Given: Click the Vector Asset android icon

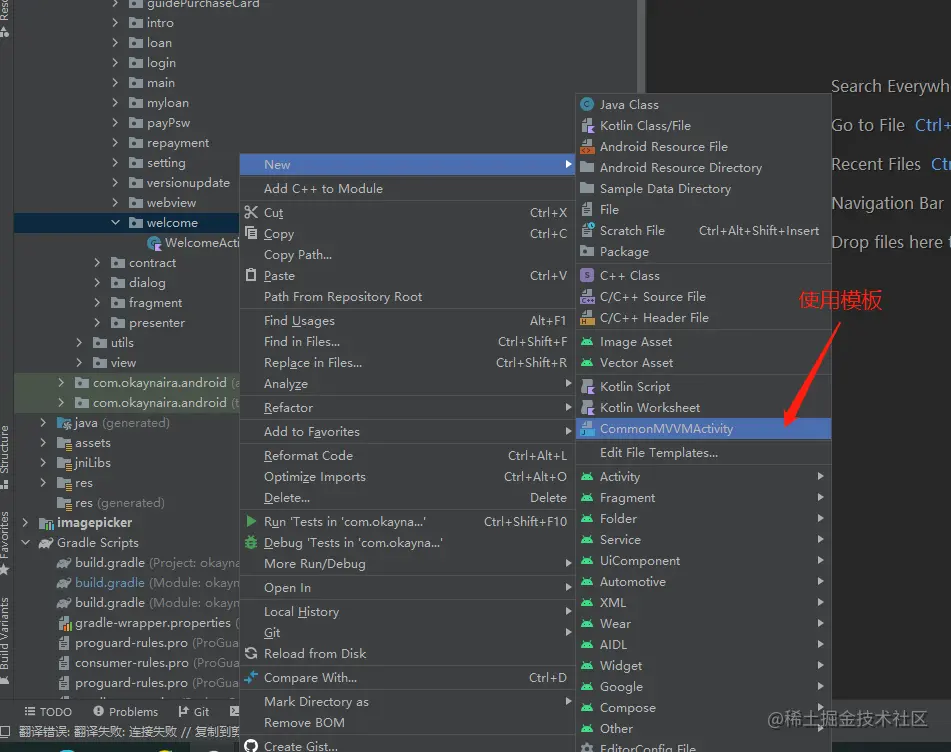Looking at the screenshot, I should tap(586, 363).
